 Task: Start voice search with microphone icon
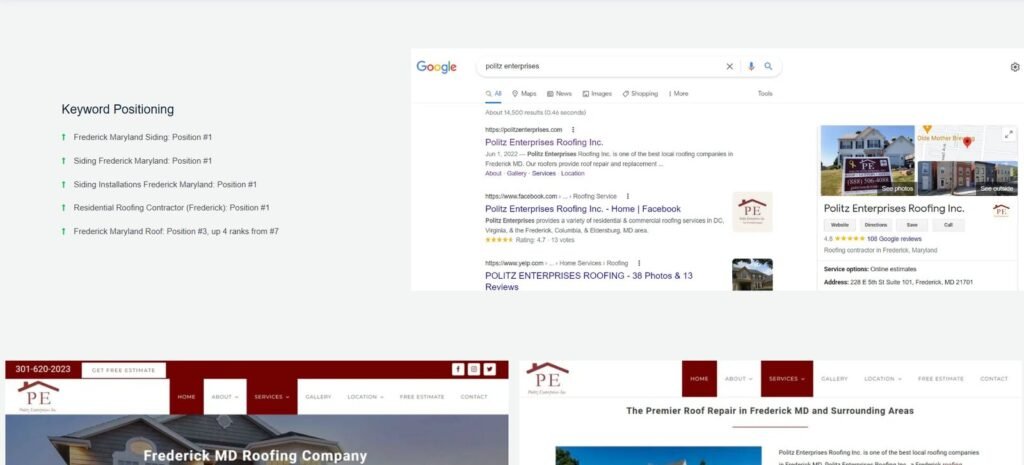(751, 66)
